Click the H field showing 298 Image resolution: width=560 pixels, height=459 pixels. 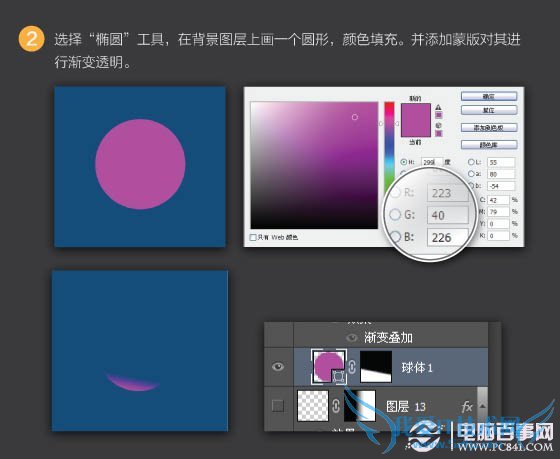pyautogui.click(x=432, y=162)
